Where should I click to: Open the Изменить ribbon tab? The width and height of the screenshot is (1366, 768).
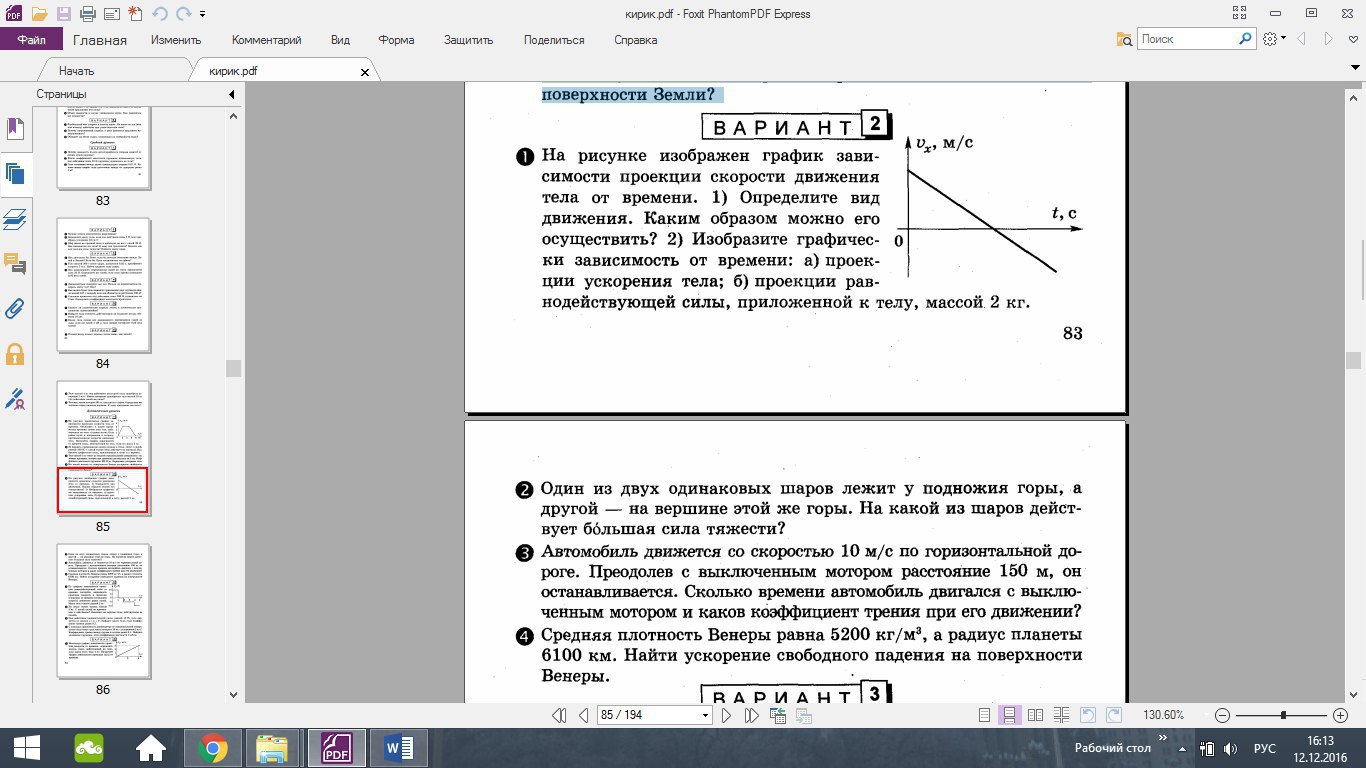[177, 40]
